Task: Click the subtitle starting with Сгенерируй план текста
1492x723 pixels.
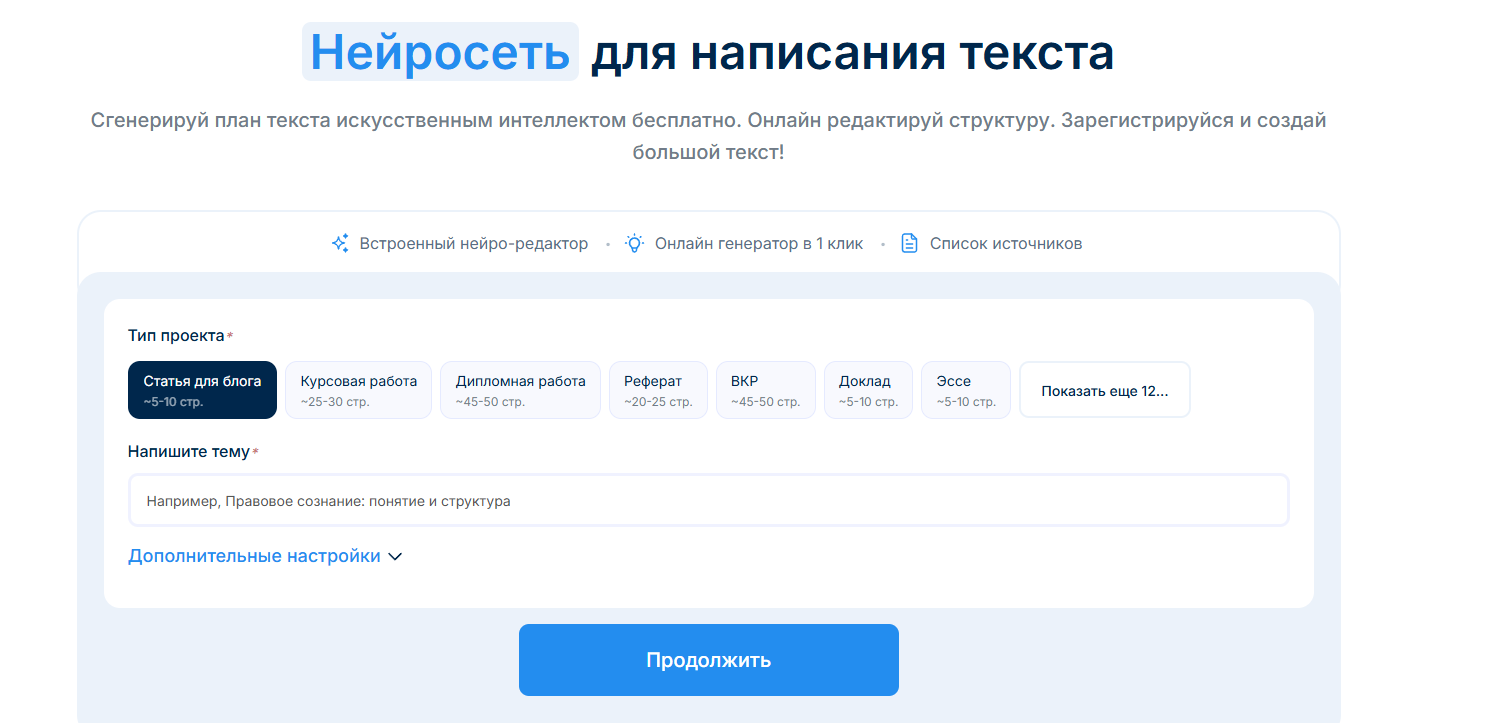Action: click(709, 137)
